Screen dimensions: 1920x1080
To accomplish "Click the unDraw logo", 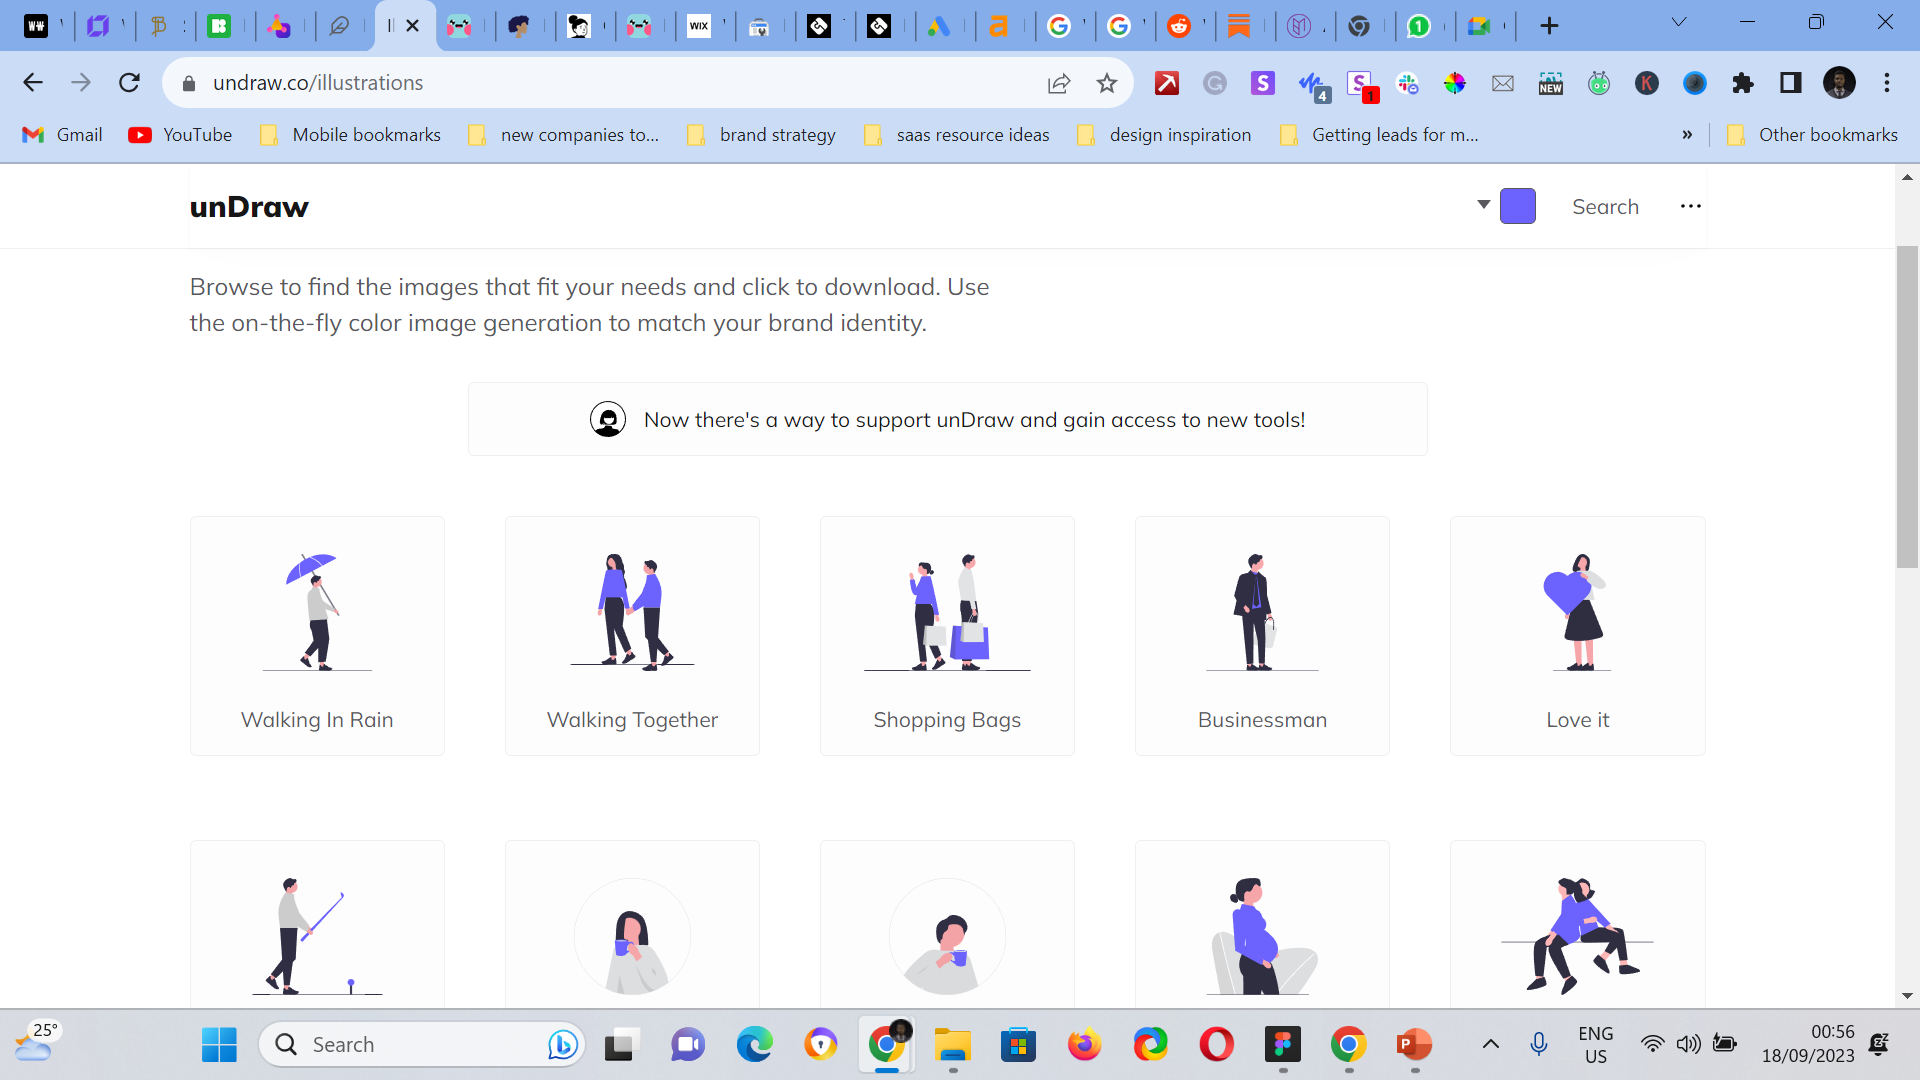I will pos(249,206).
